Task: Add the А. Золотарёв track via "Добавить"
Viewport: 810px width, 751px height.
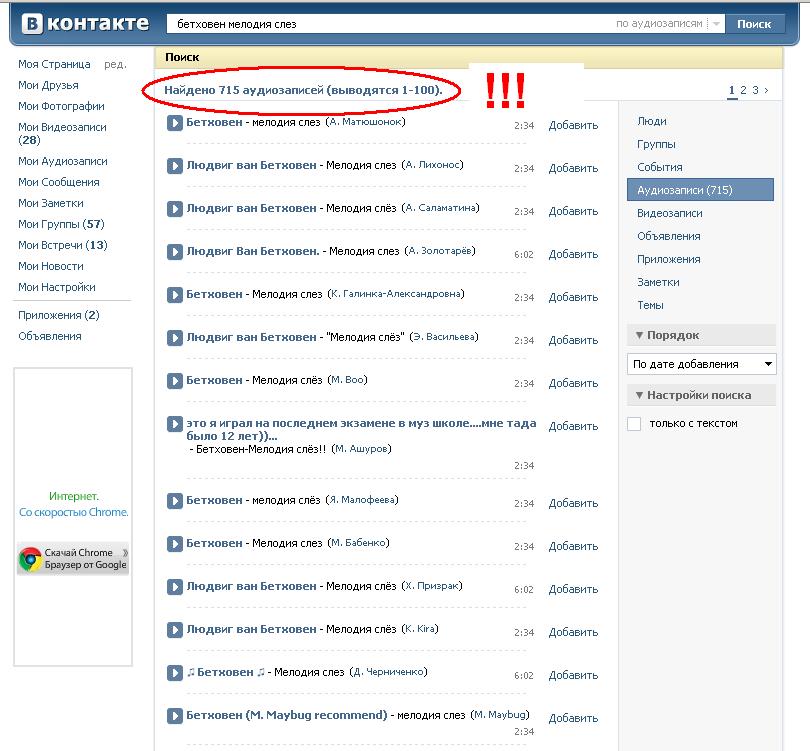Action: pos(573,254)
